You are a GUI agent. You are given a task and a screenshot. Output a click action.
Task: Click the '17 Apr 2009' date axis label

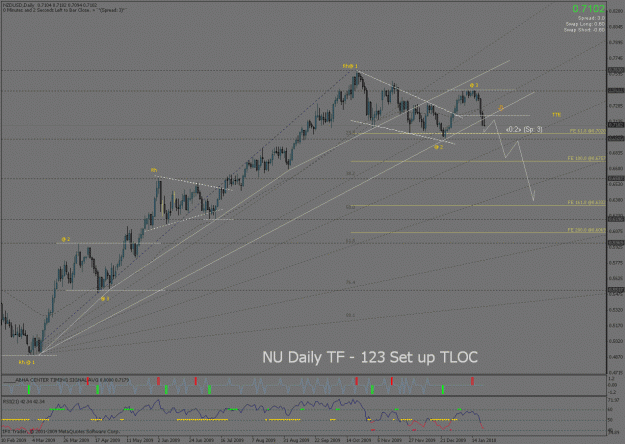(108, 440)
